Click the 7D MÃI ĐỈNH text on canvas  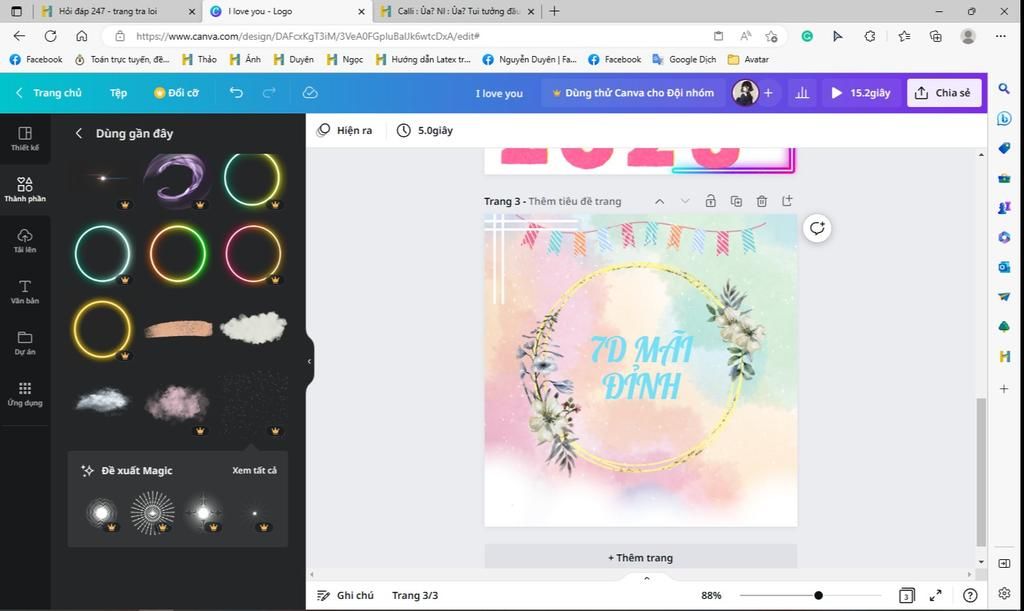pyautogui.click(x=641, y=367)
